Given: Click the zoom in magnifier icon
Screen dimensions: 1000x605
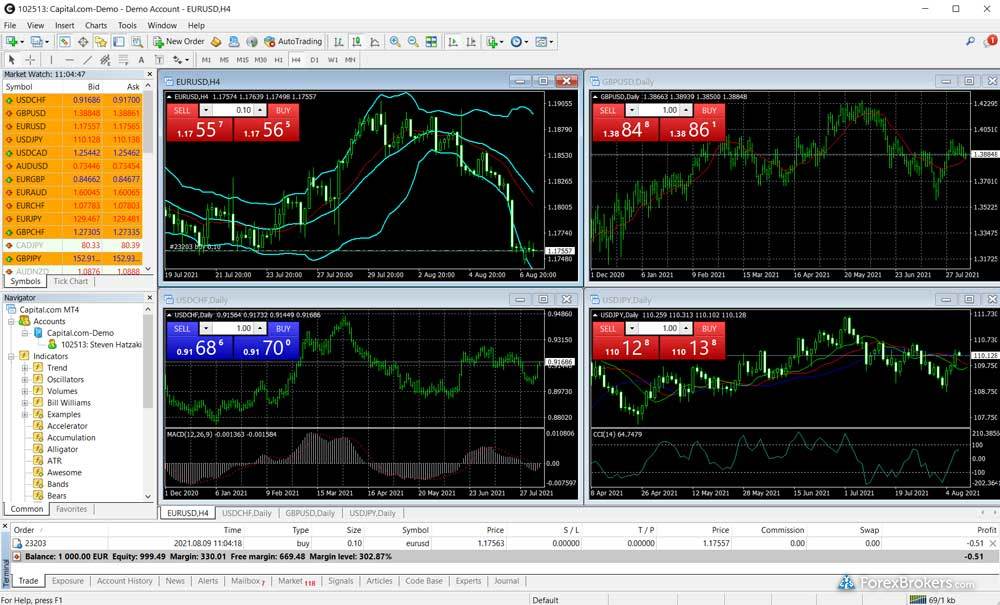Looking at the screenshot, I should [395, 42].
